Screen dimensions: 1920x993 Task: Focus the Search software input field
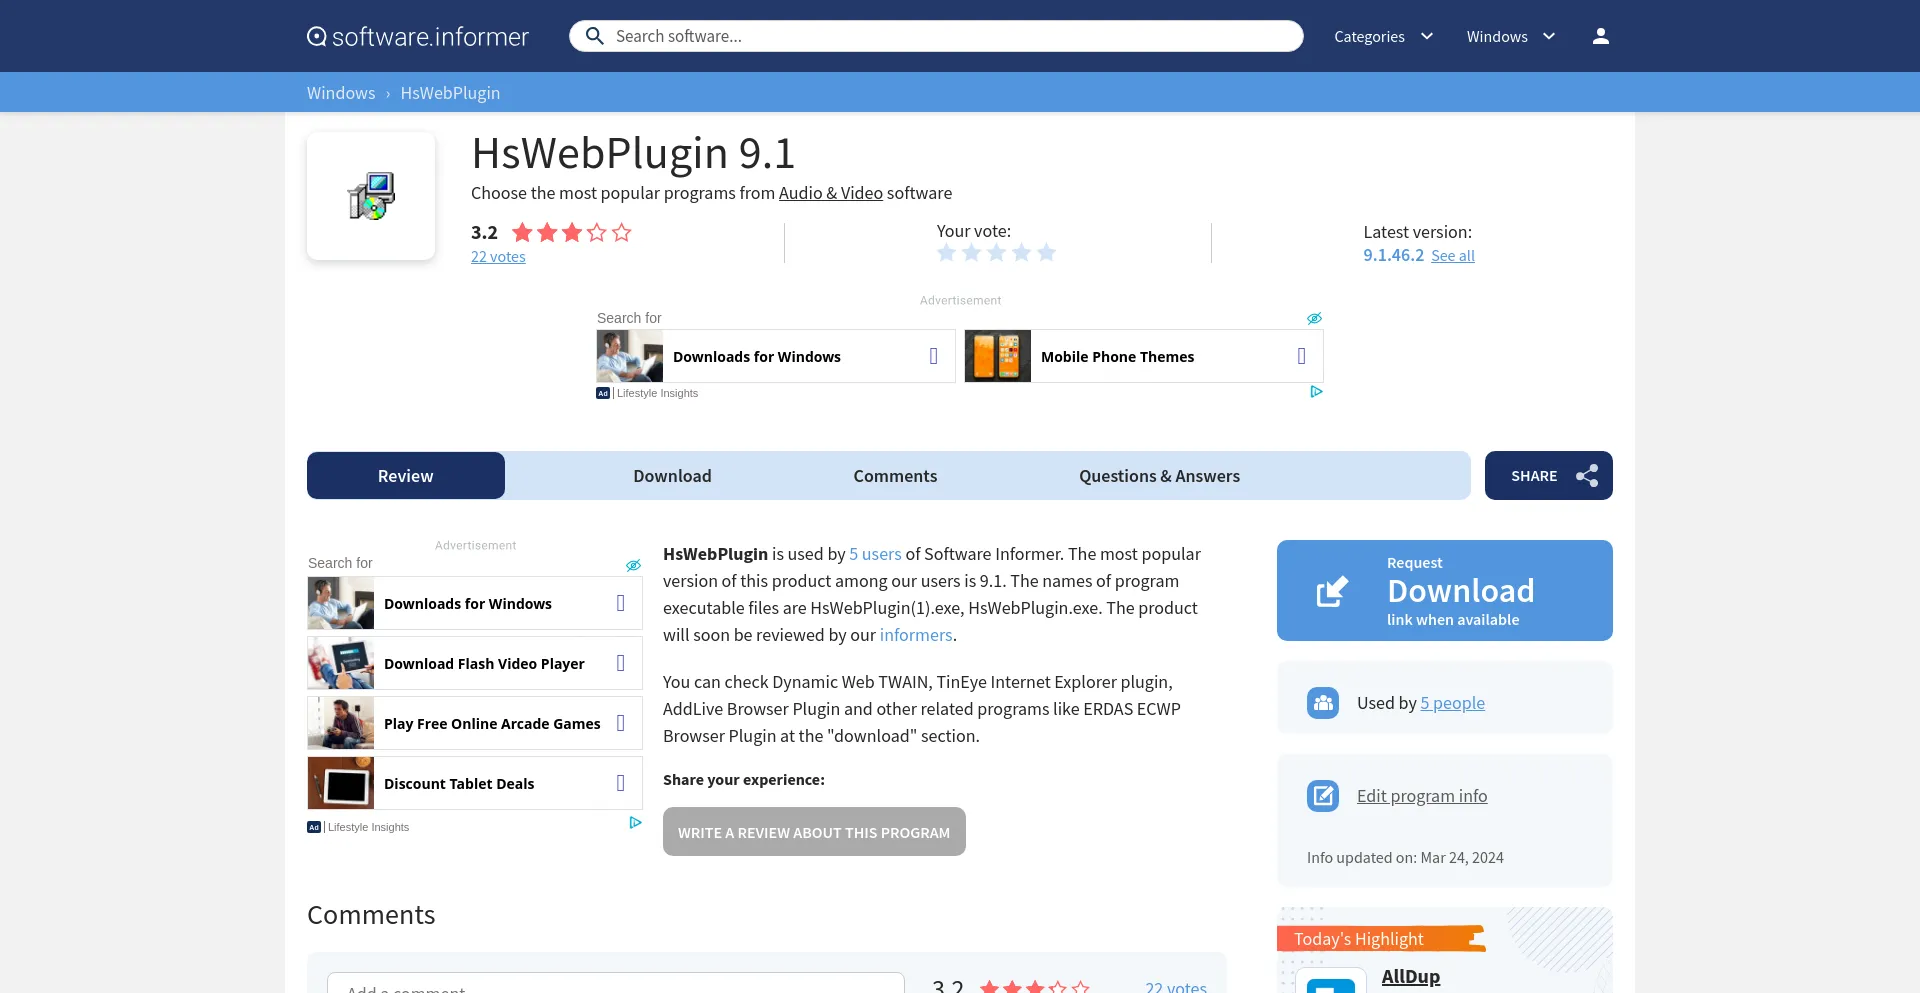[936, 36]
